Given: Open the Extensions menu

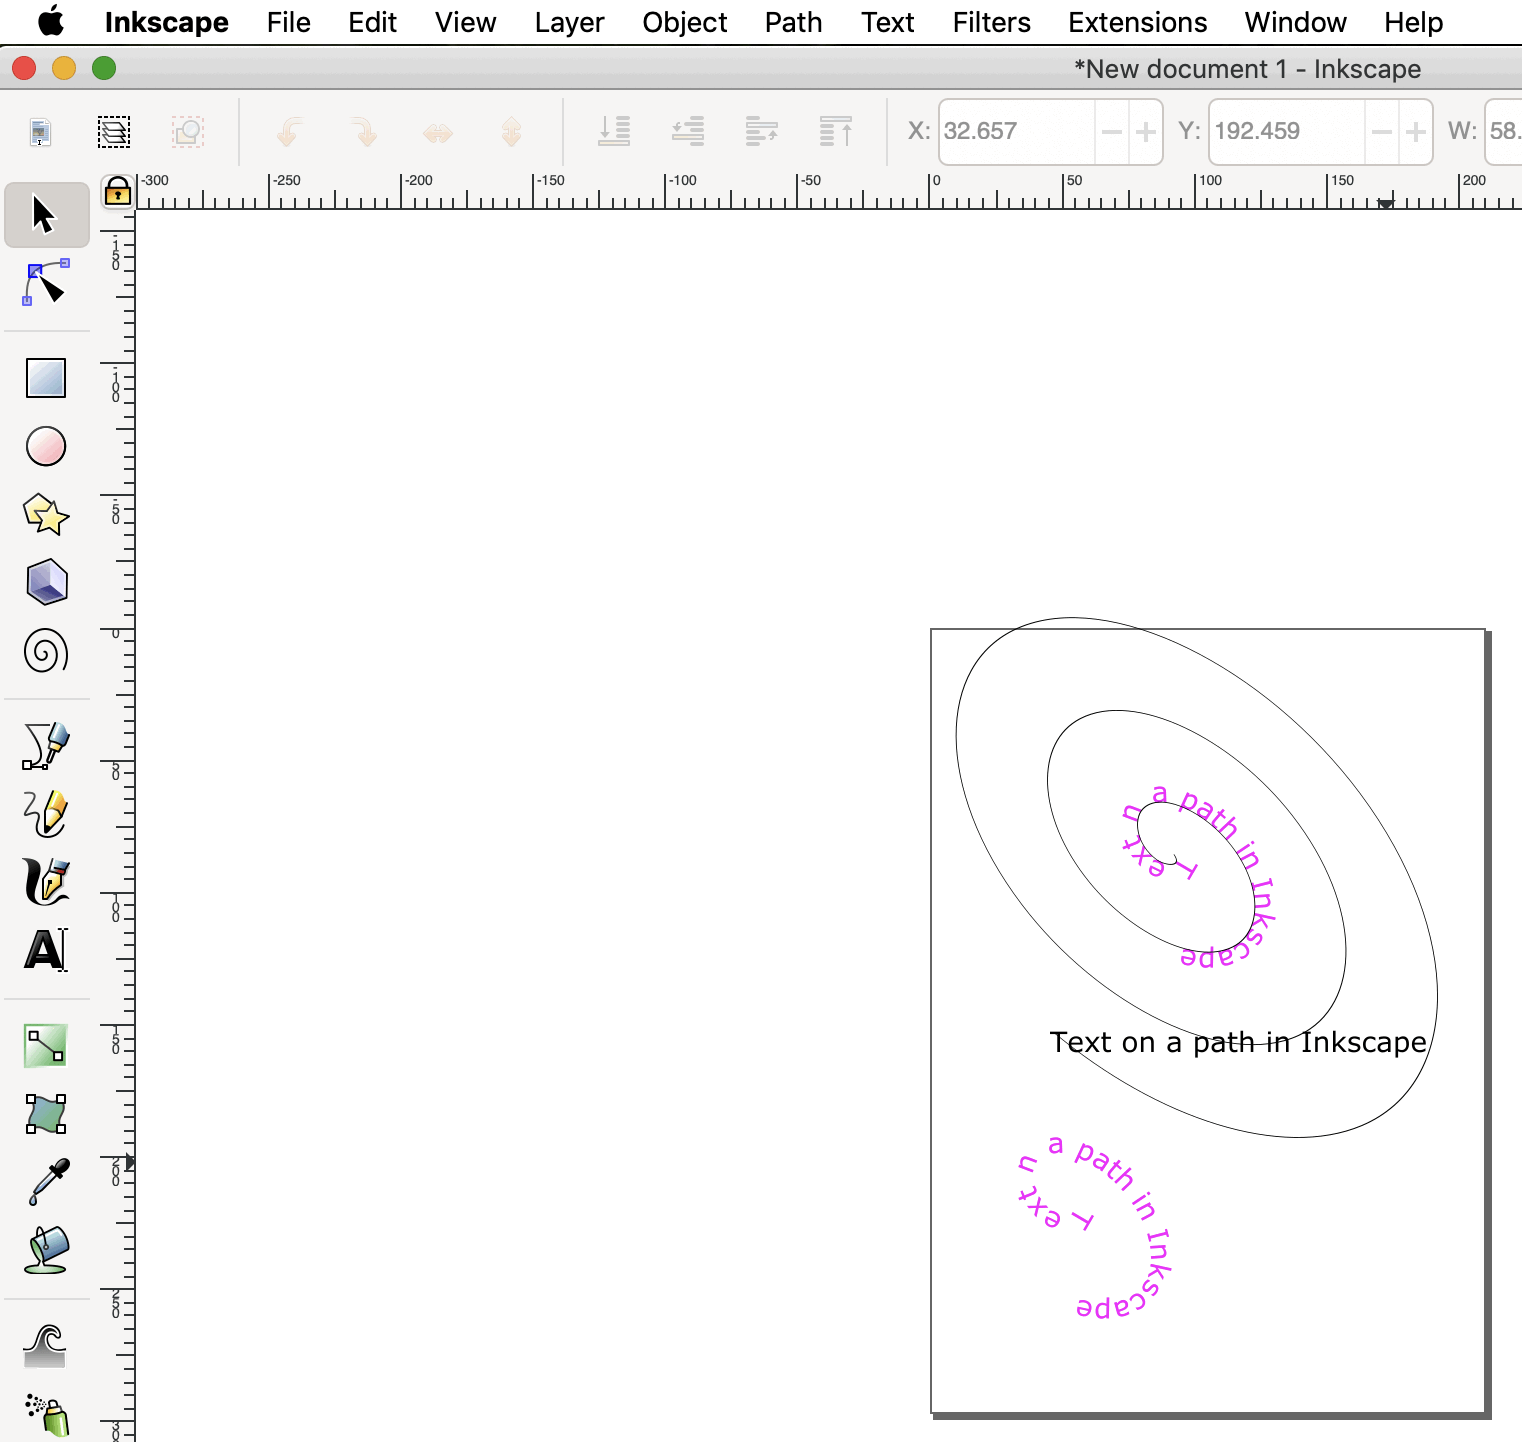Looking at the screenshot, I should click(1137, 22).
